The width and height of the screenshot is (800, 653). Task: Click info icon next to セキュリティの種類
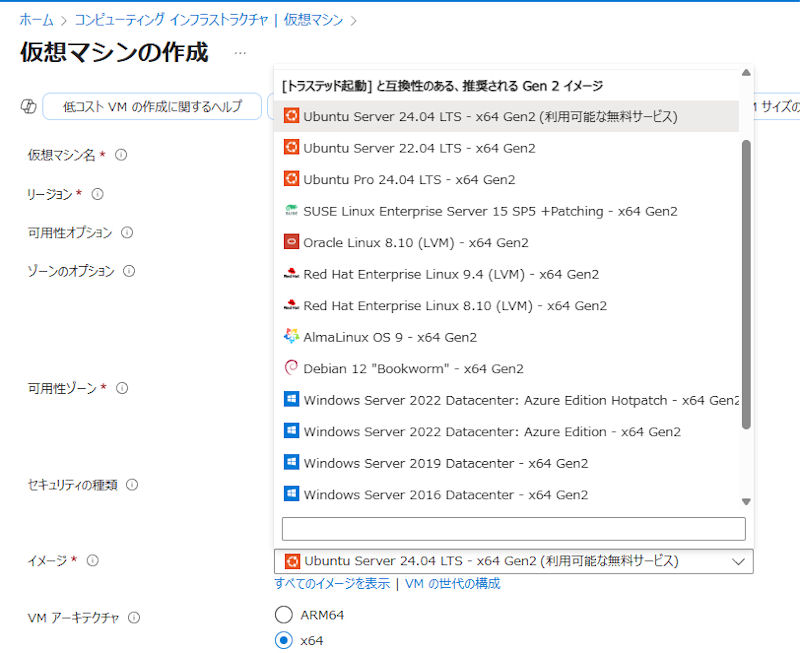coord(132,485)
